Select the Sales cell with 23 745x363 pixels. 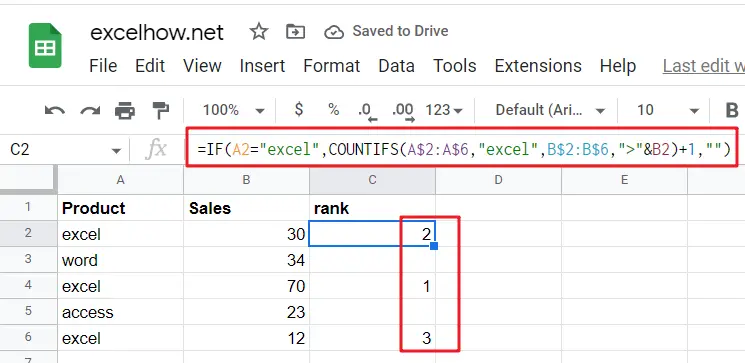[246, 312]
